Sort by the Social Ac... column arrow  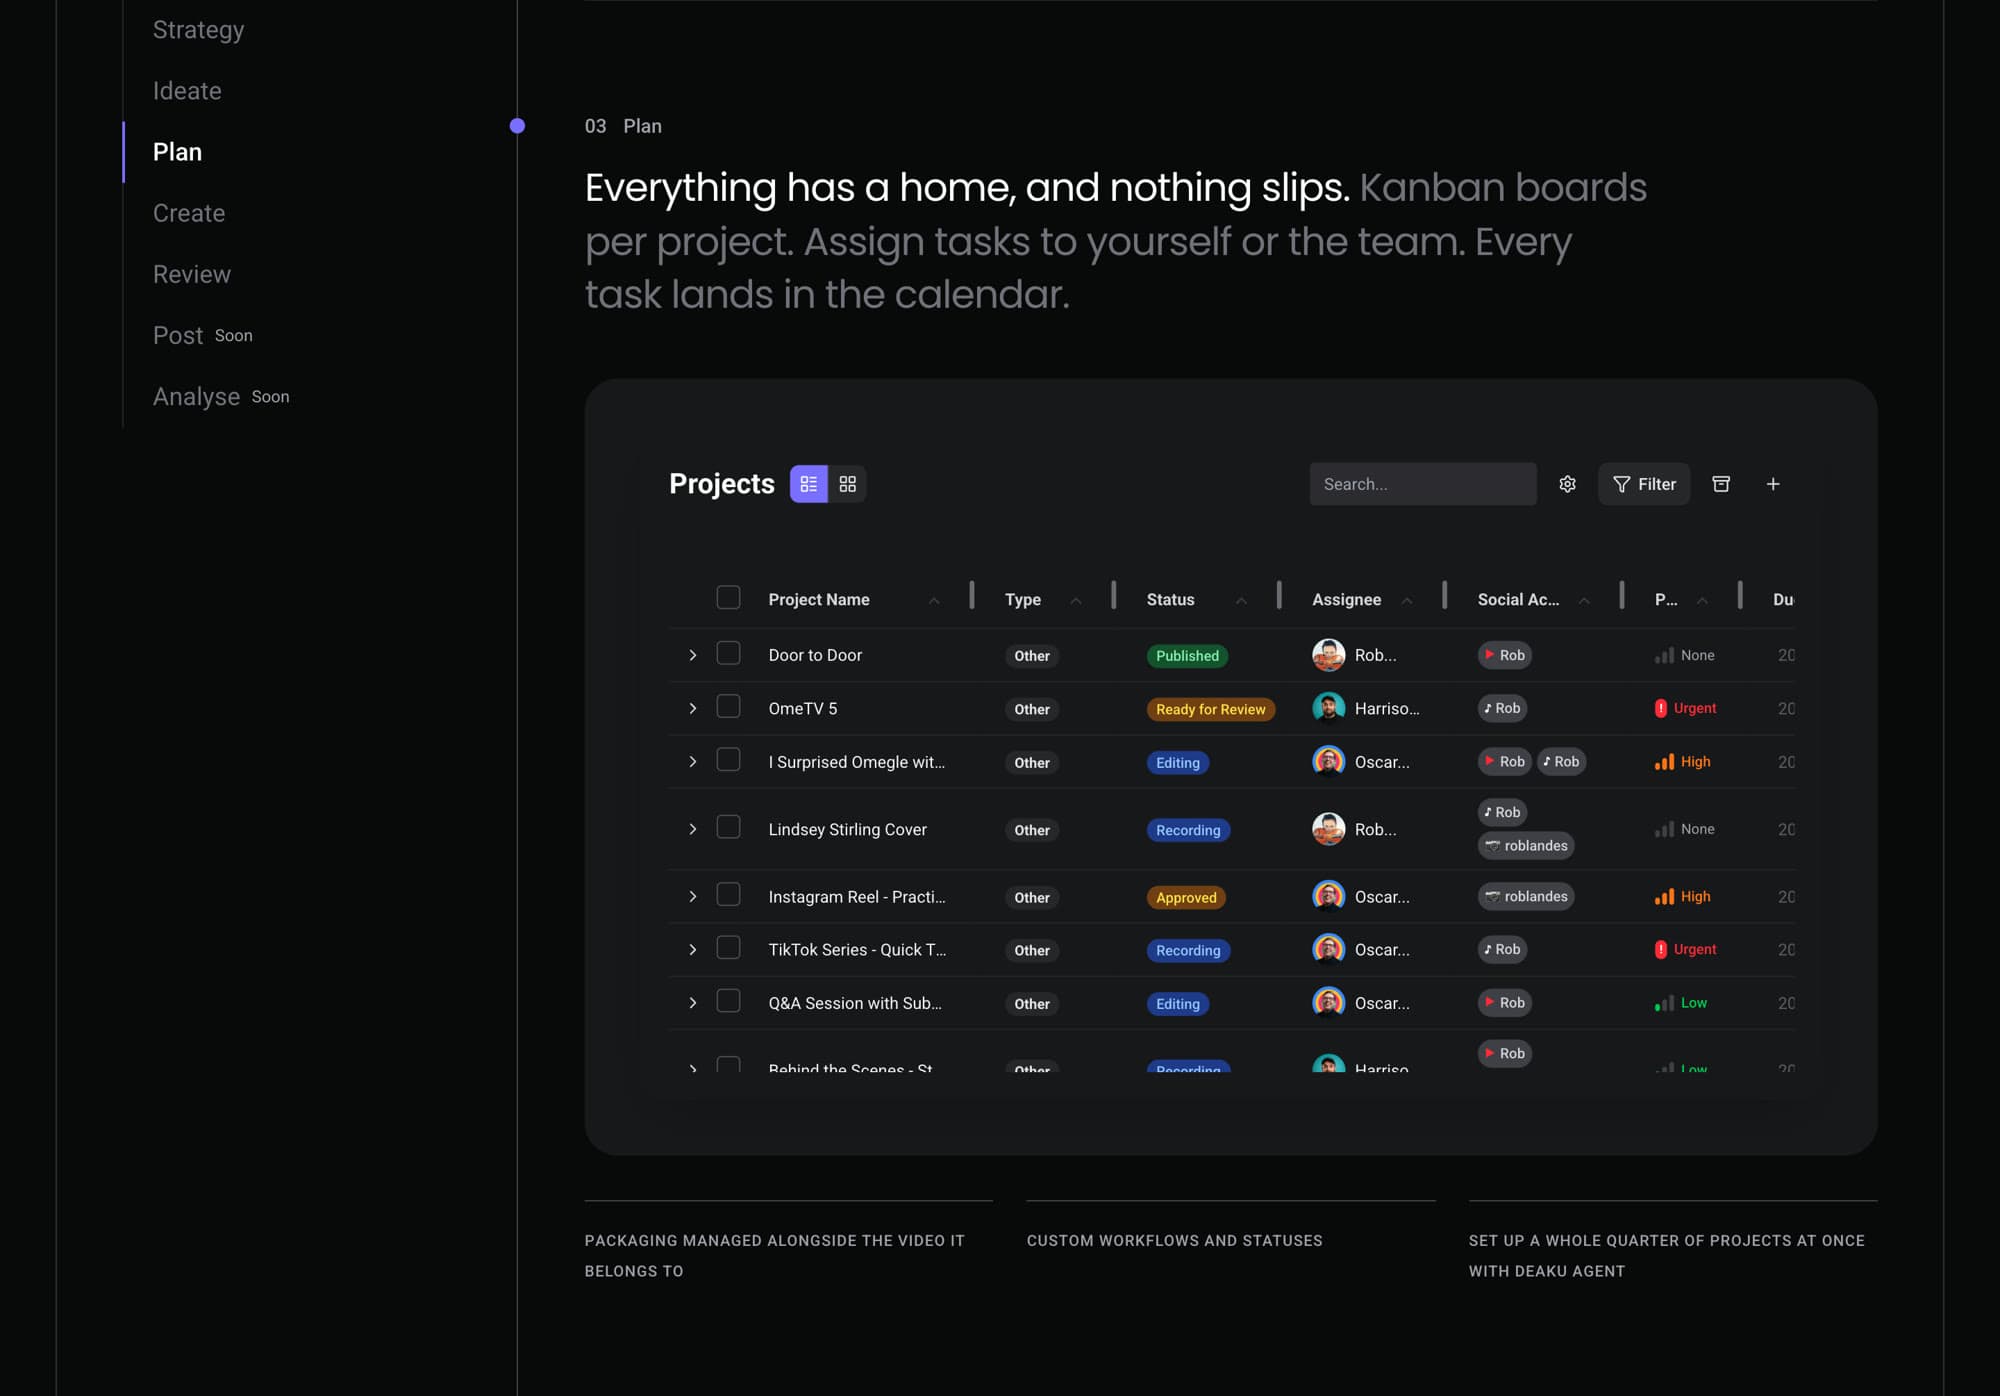pyautogui.click(x=1584, y=600)
